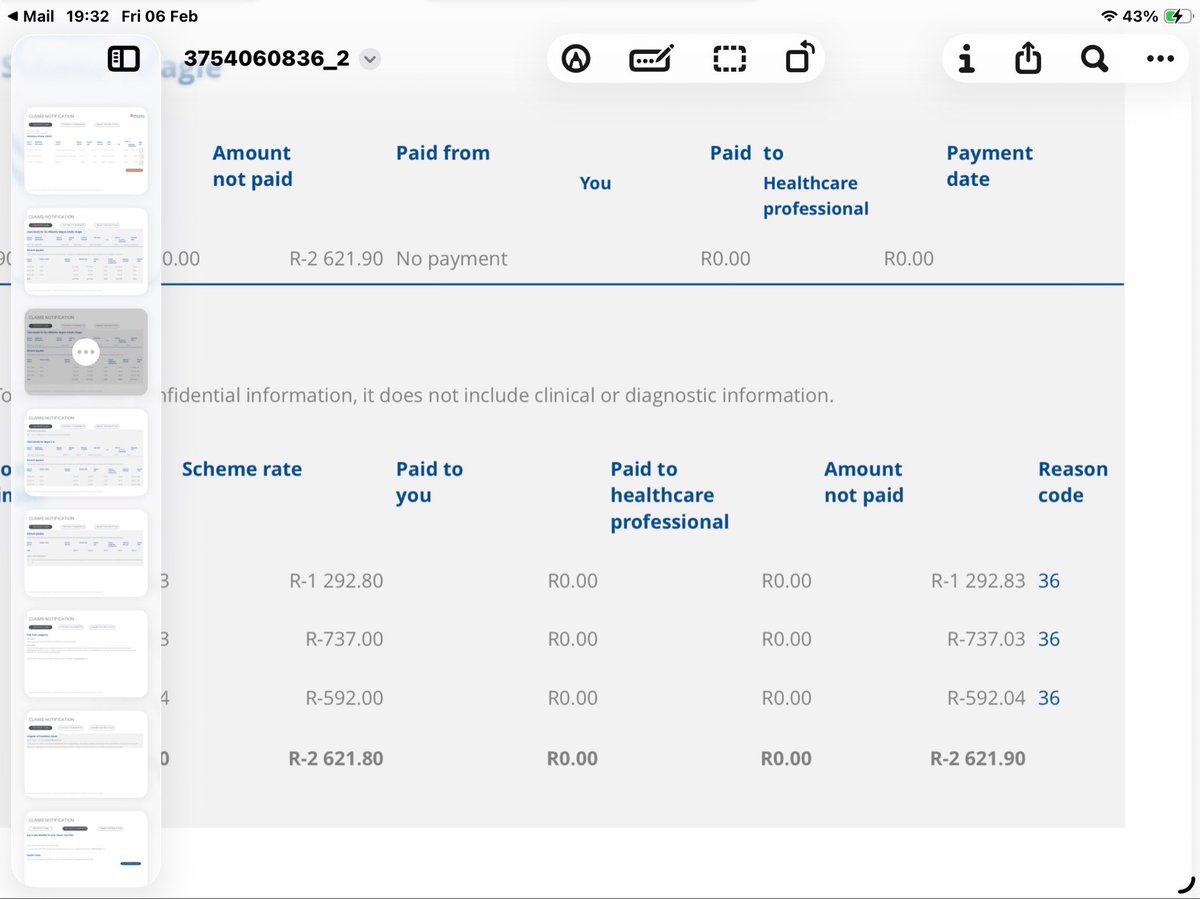This screenshot has width=1200, height=899.
Task: Select the scheme rate value R-737.00
Action: coord(344,639)
